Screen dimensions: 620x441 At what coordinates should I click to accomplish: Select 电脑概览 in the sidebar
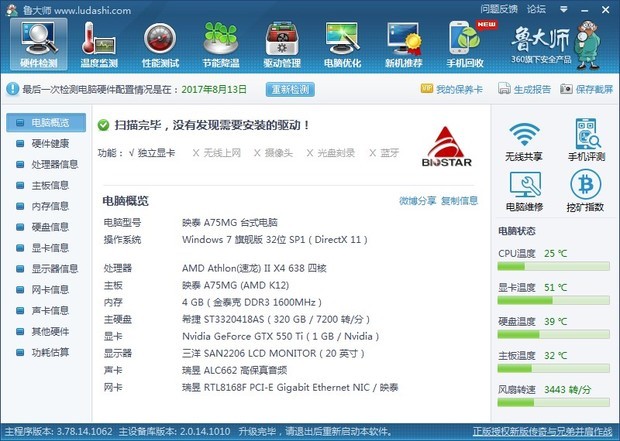click(x=46, y=123)
